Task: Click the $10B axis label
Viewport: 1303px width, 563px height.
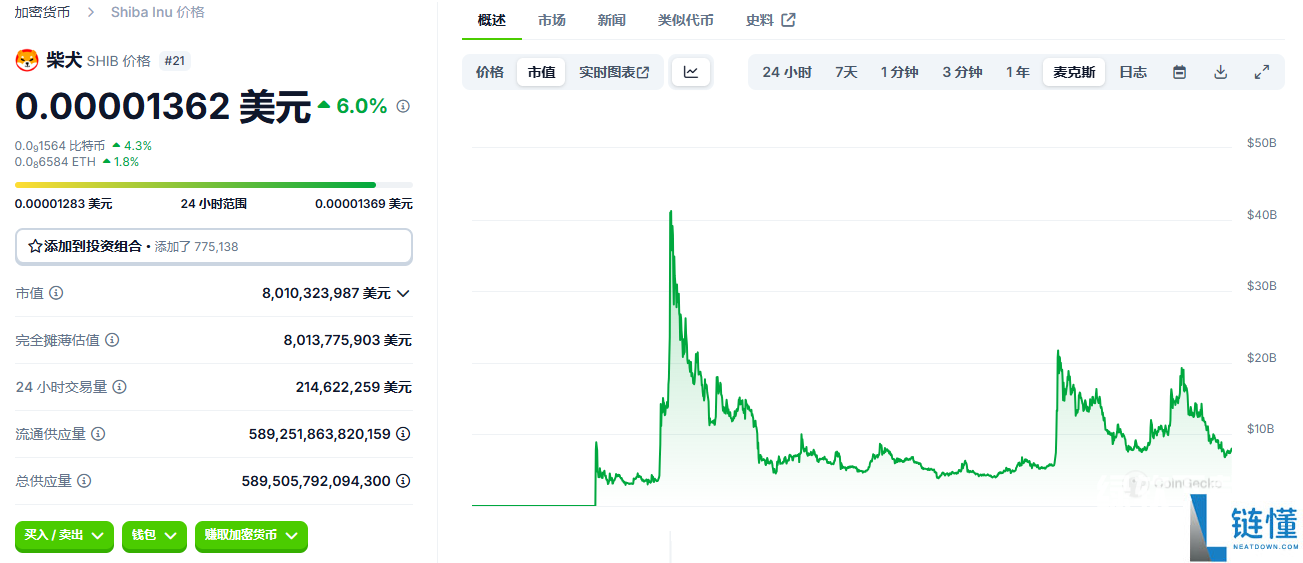Action: [1262, 429]
